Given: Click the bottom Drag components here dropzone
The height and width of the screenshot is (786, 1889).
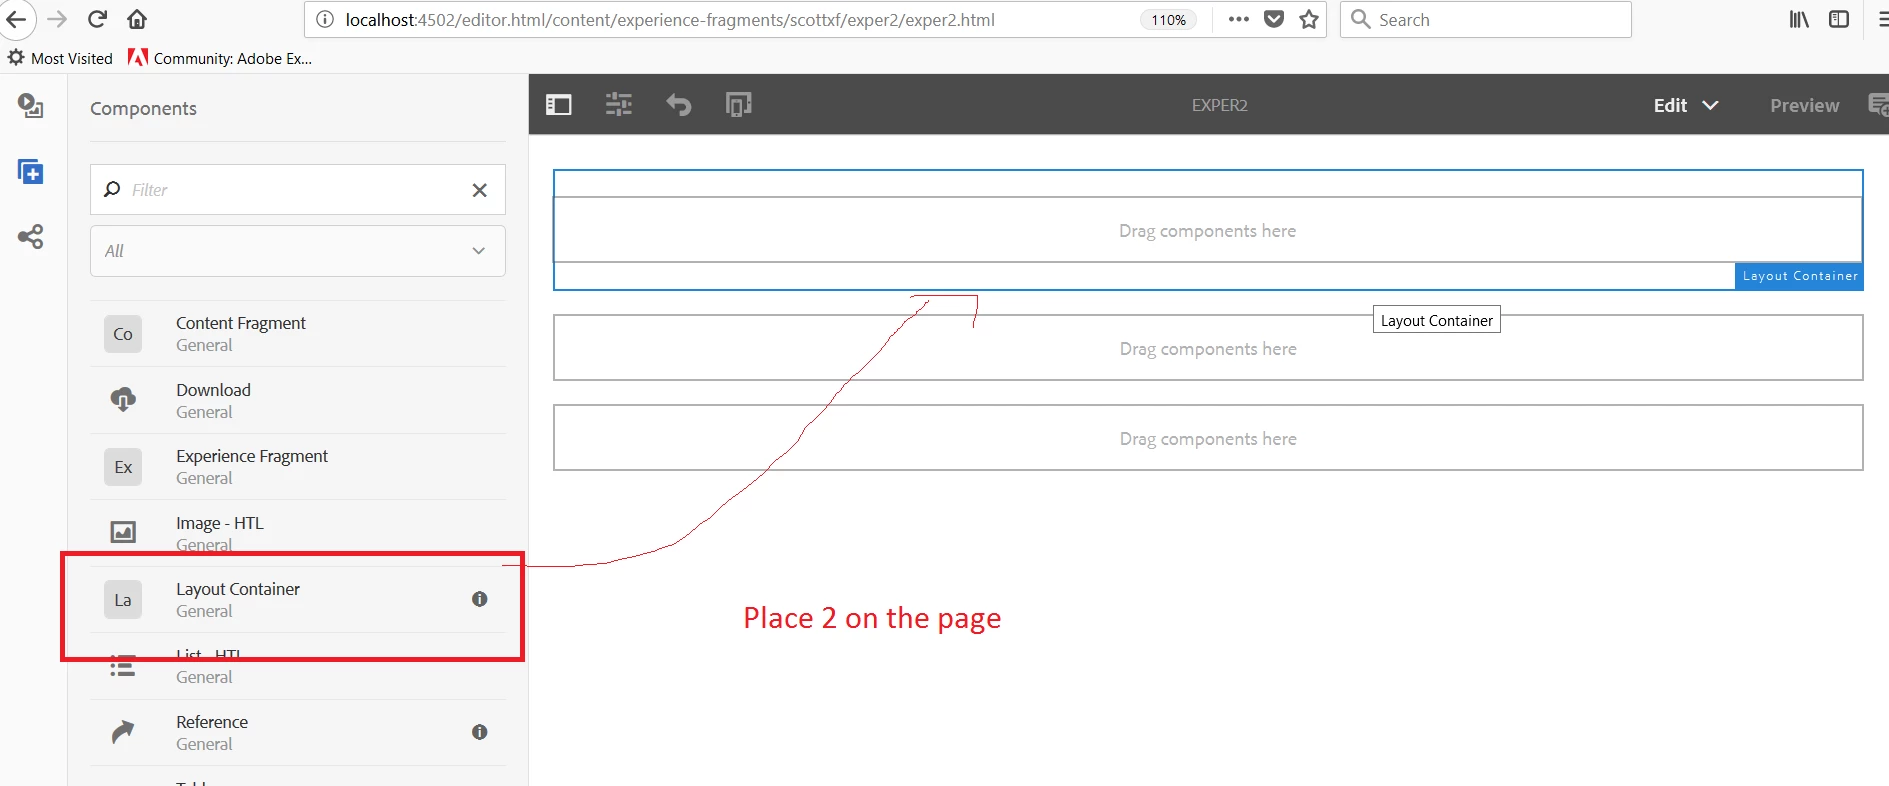Looking at the screenshot, I should (x=1208, y=438).
